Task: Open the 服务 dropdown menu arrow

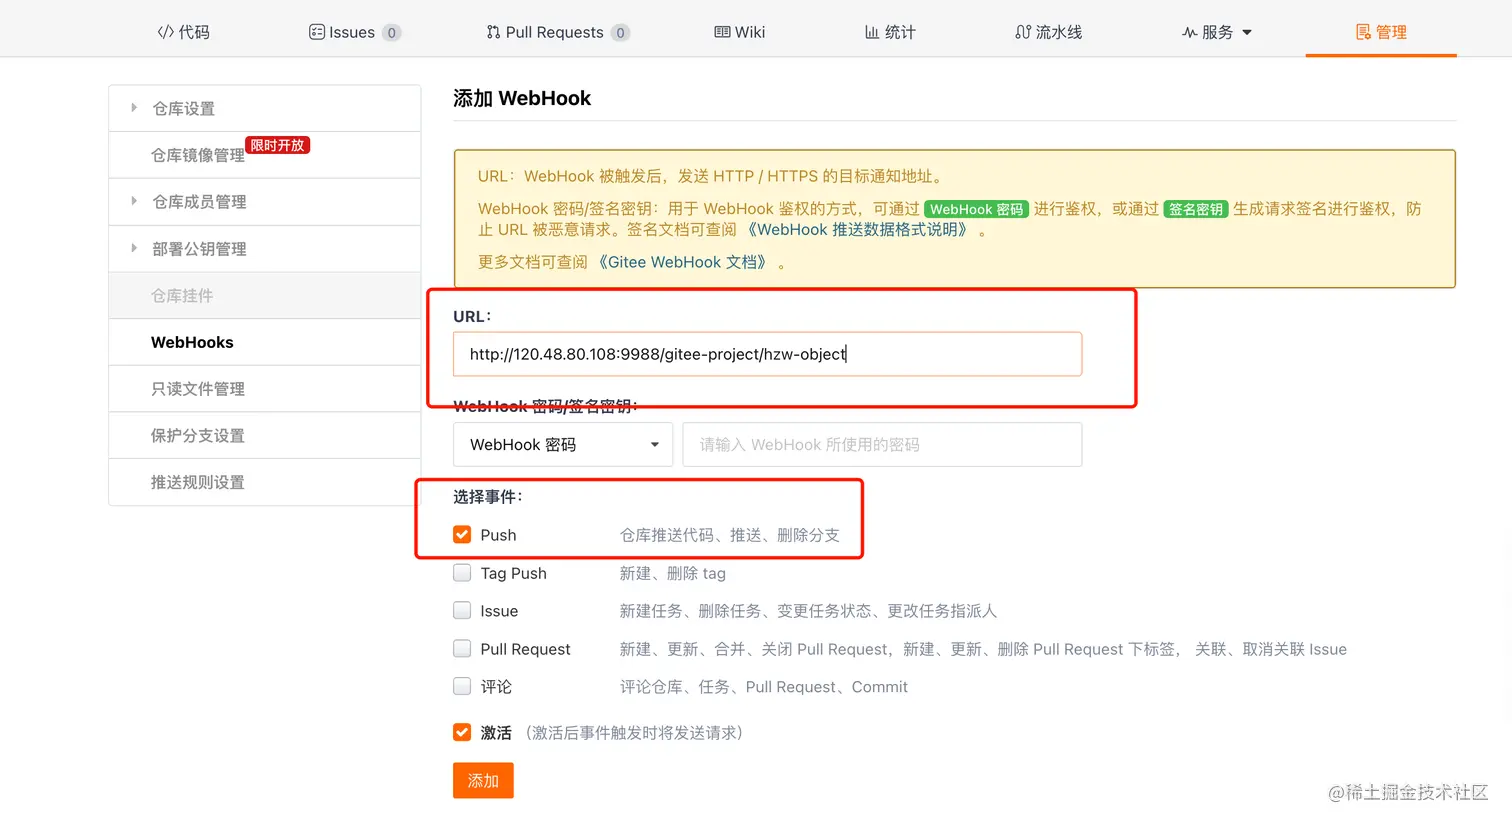Action: [x=1247, y=33]
